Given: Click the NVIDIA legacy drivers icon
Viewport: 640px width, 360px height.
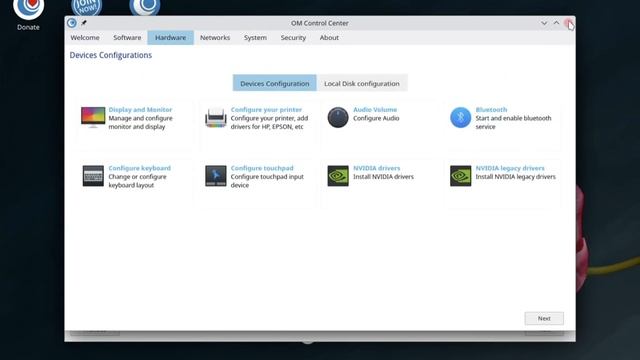Looking at the screenshot, I should point(460,176).
